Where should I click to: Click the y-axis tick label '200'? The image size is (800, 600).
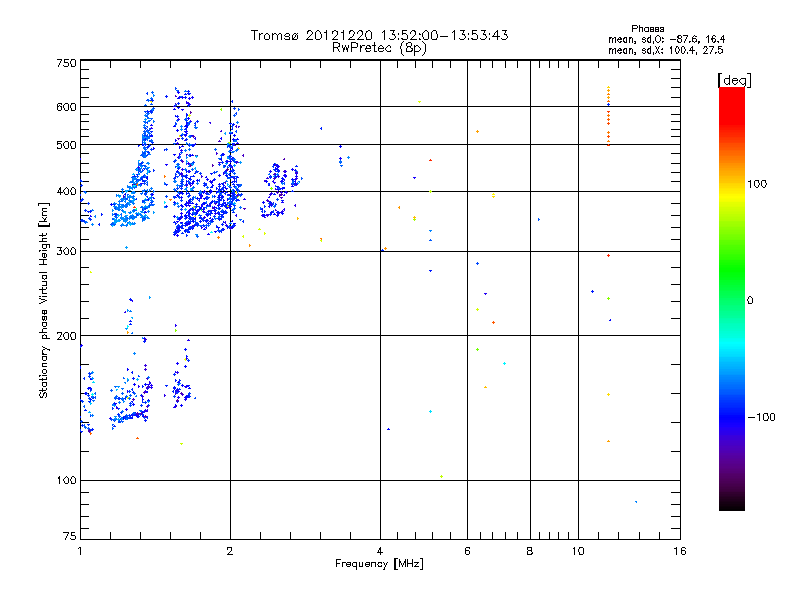pos(67,336)
